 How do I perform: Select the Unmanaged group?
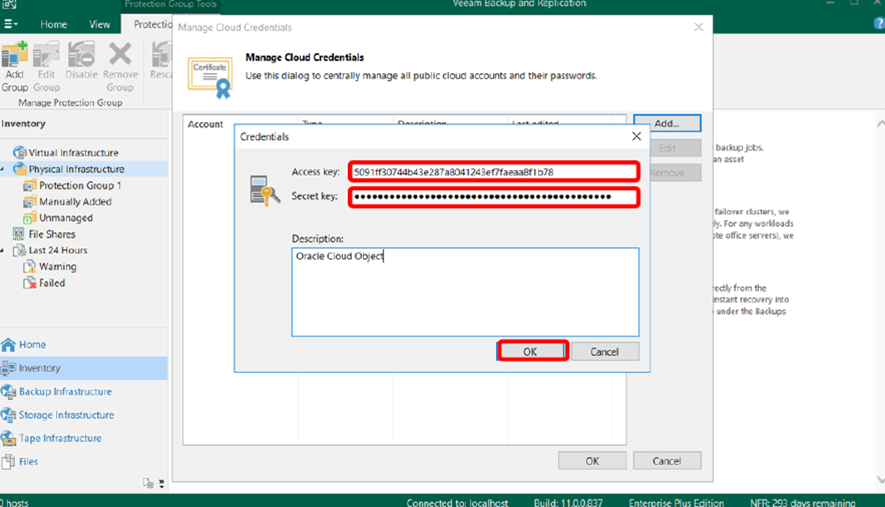tap(65, 218)
